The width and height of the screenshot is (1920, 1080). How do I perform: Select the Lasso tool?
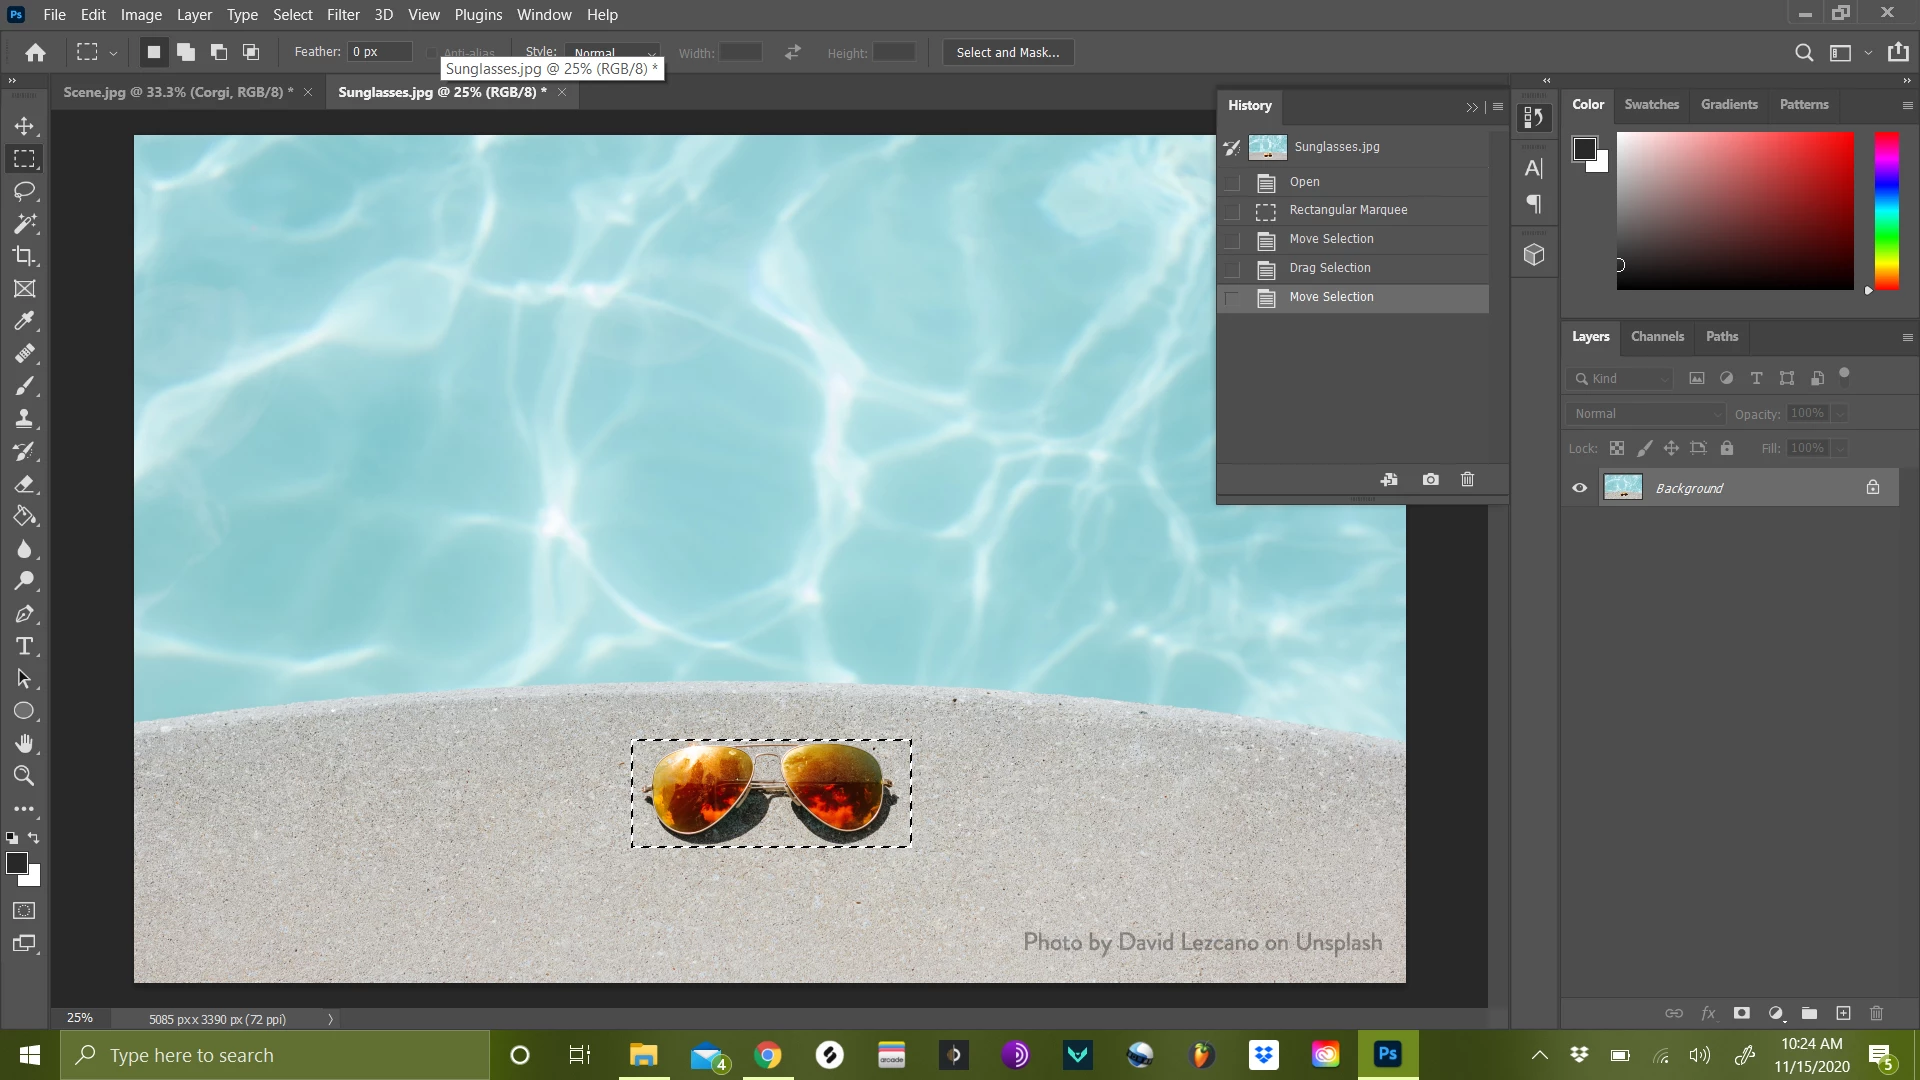(24, 191)
